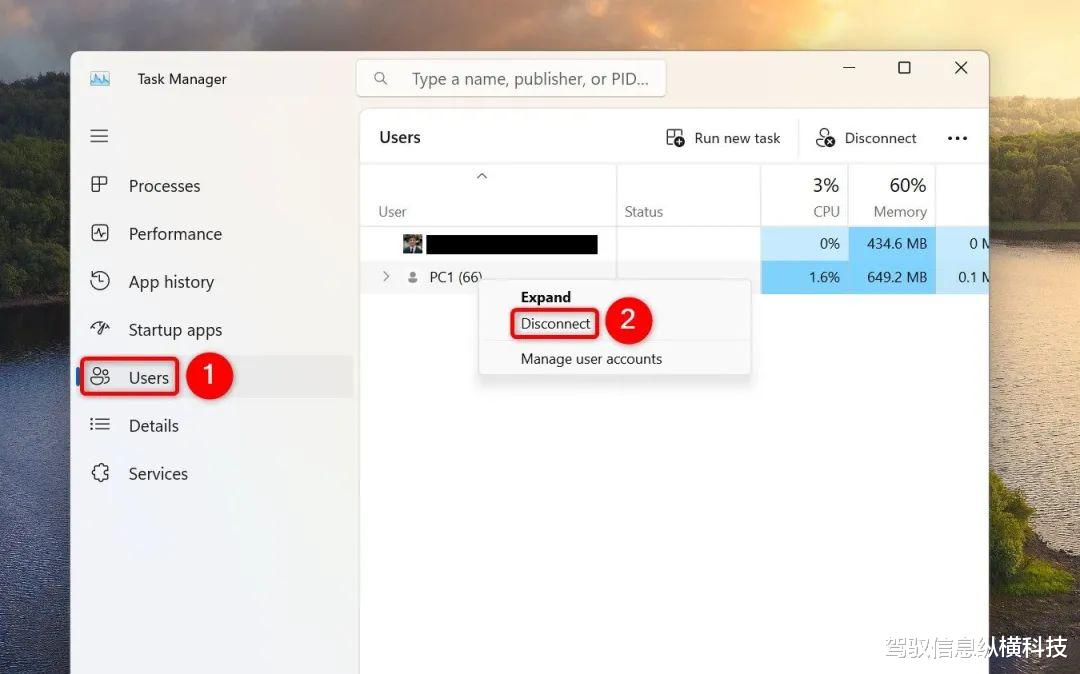Open the Details page
1080x674 pixels.
[x=154, y=426]
